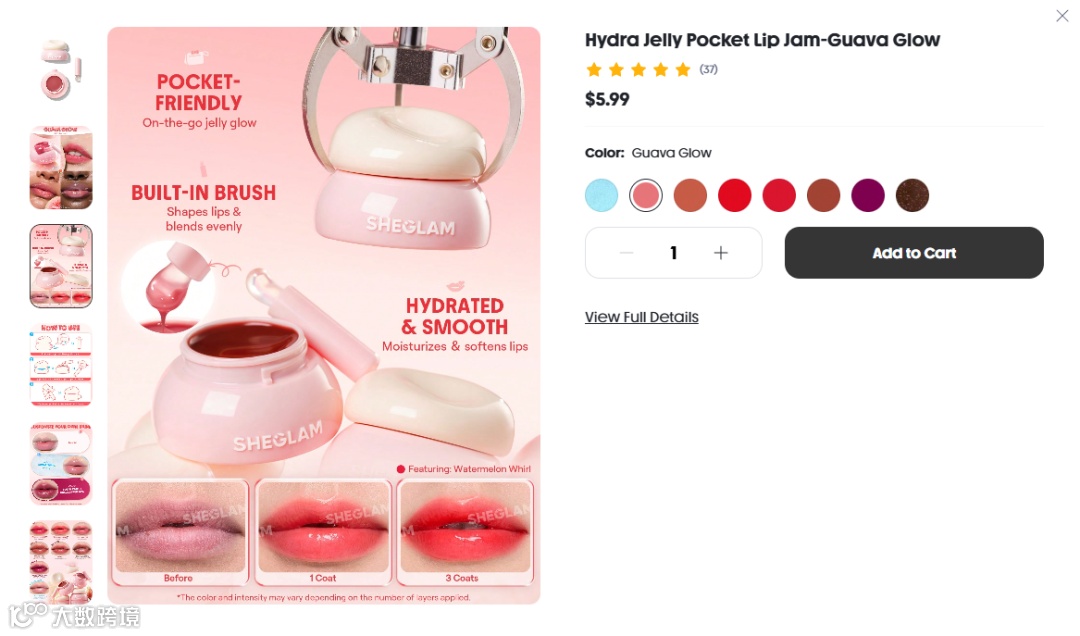Viewport: 1080px width, 636px height.
Task: Open the customize your shade thumbnail
Action: (x=61, y=463)
